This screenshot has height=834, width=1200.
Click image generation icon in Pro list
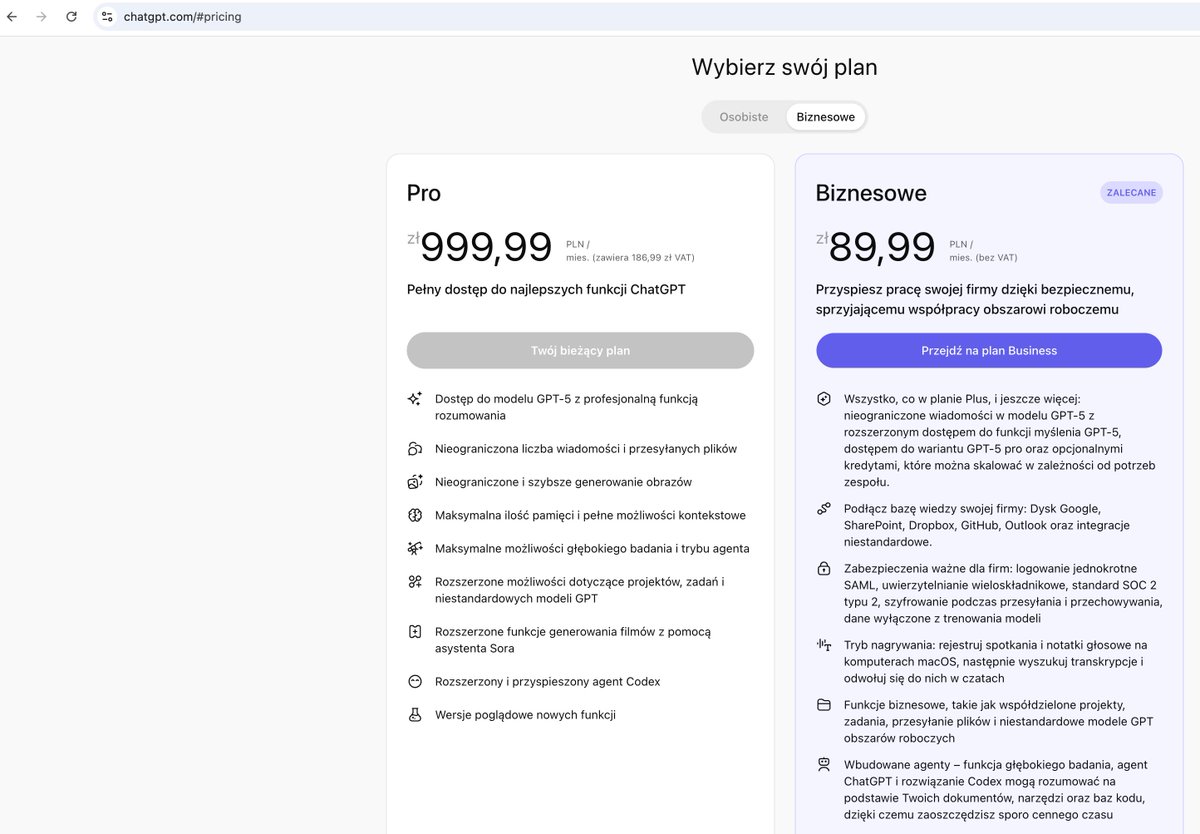(x=415, y=482)
